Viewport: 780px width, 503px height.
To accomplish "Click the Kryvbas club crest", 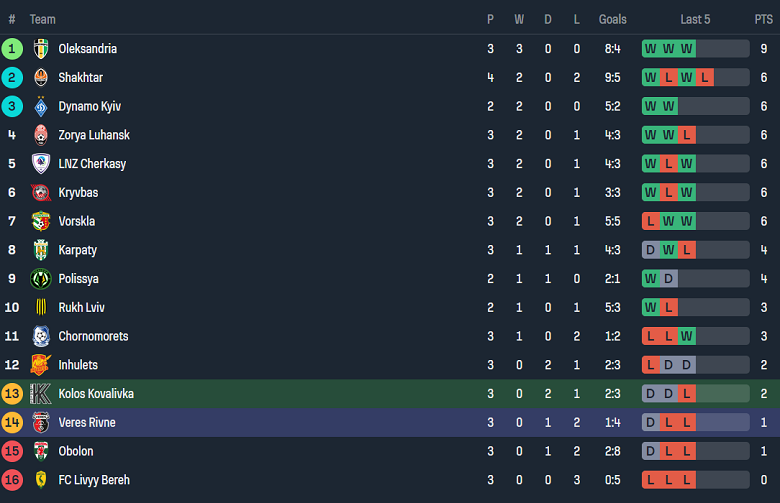I will (x=41, y=193).
